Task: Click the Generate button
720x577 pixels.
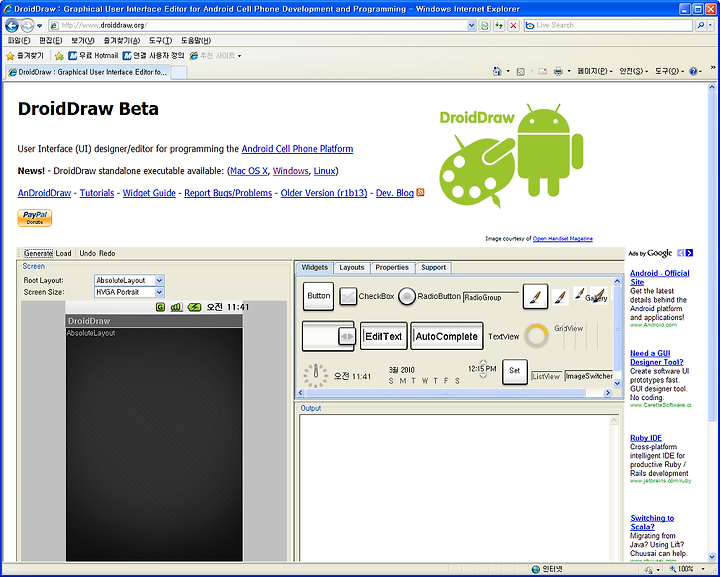Action: [x=38, y=253]
